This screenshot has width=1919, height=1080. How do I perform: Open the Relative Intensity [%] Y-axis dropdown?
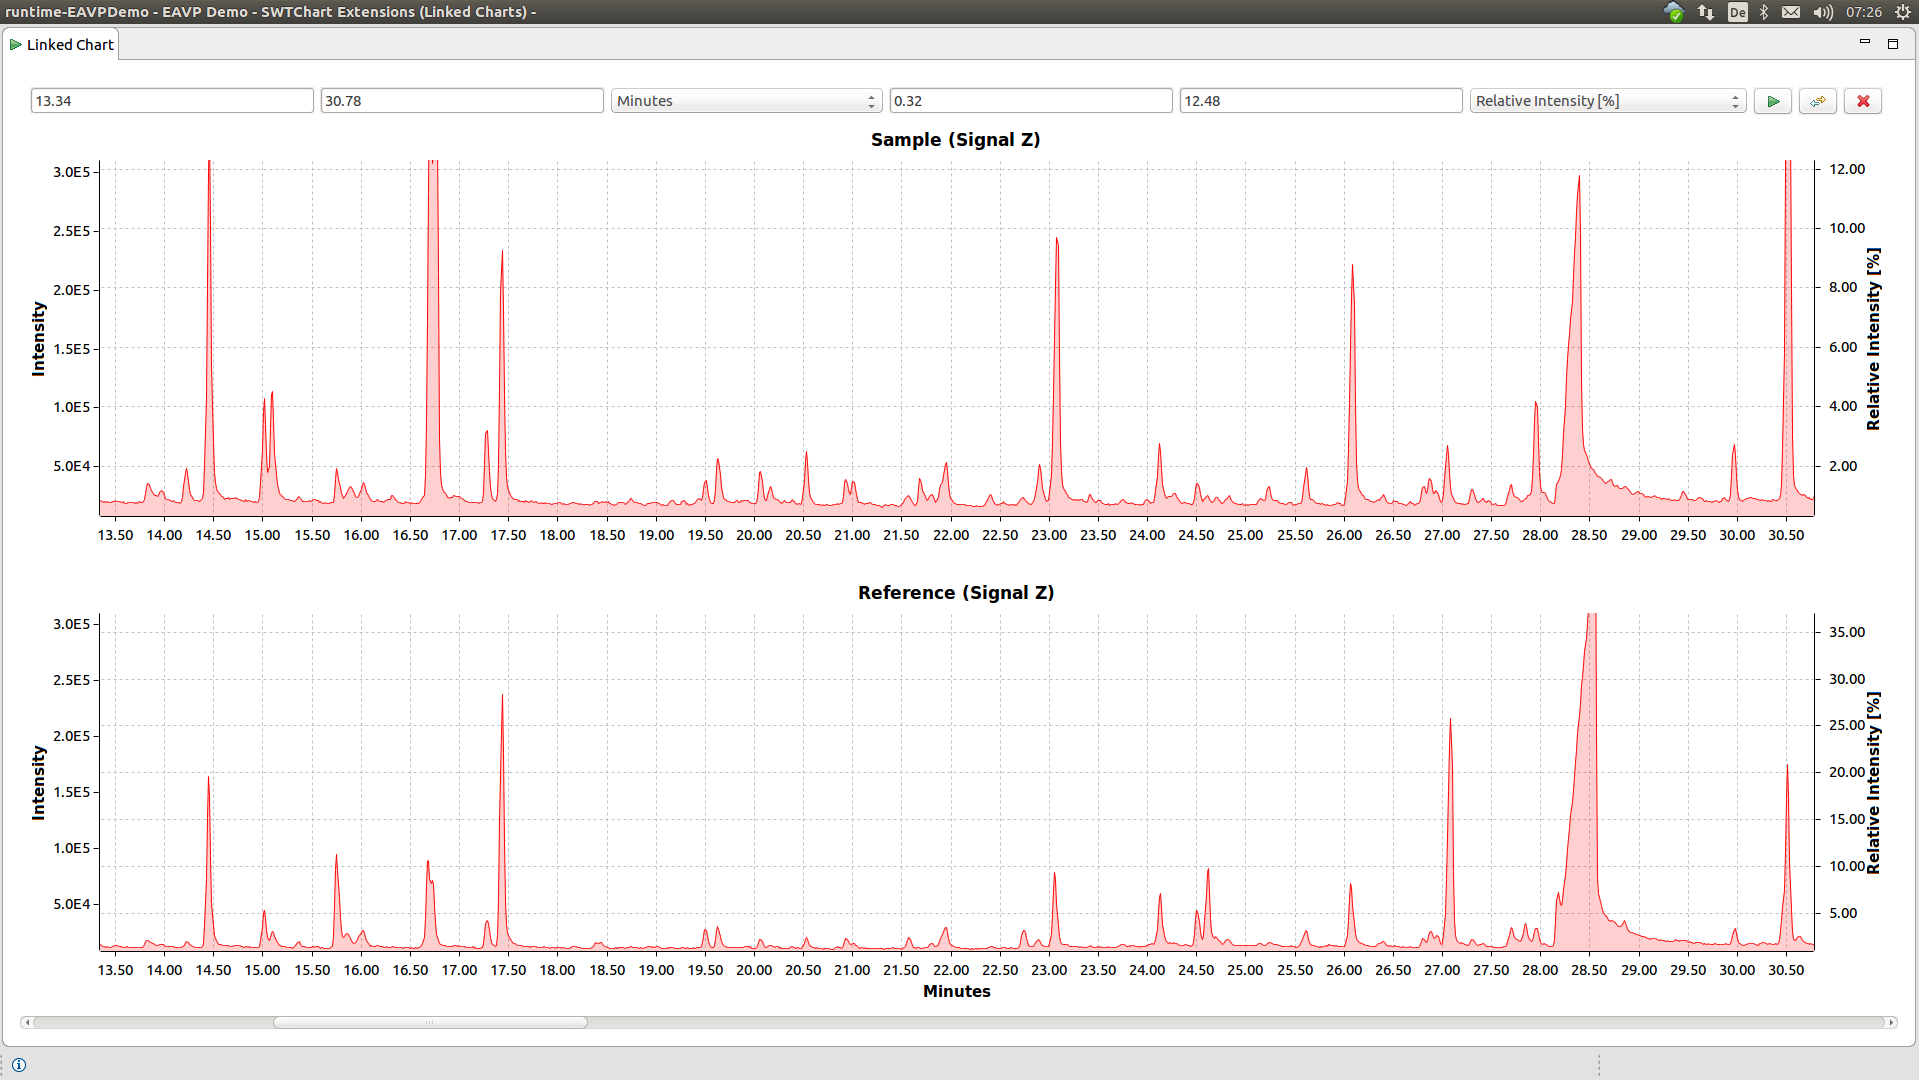tap(1607, 101)
